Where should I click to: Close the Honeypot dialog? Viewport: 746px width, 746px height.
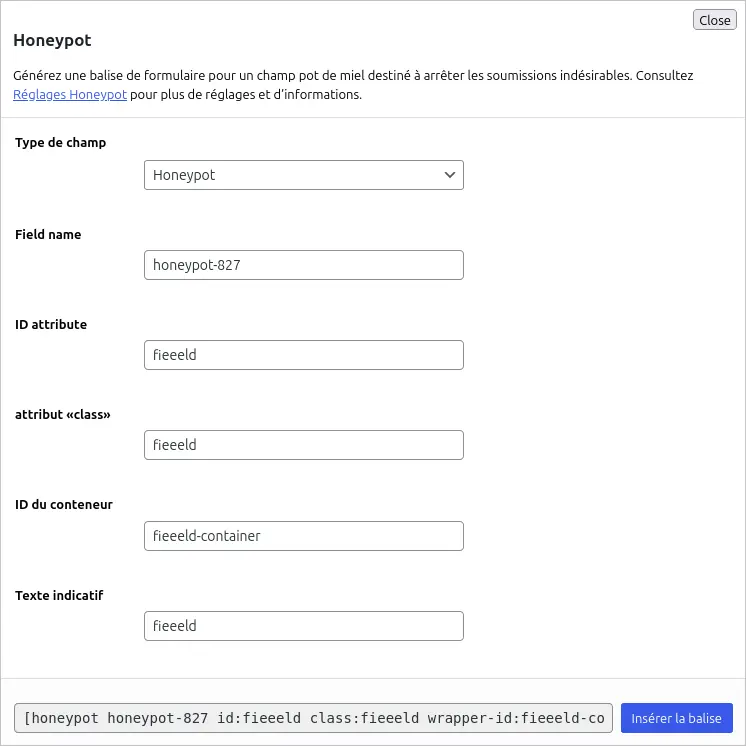[714, 20]
